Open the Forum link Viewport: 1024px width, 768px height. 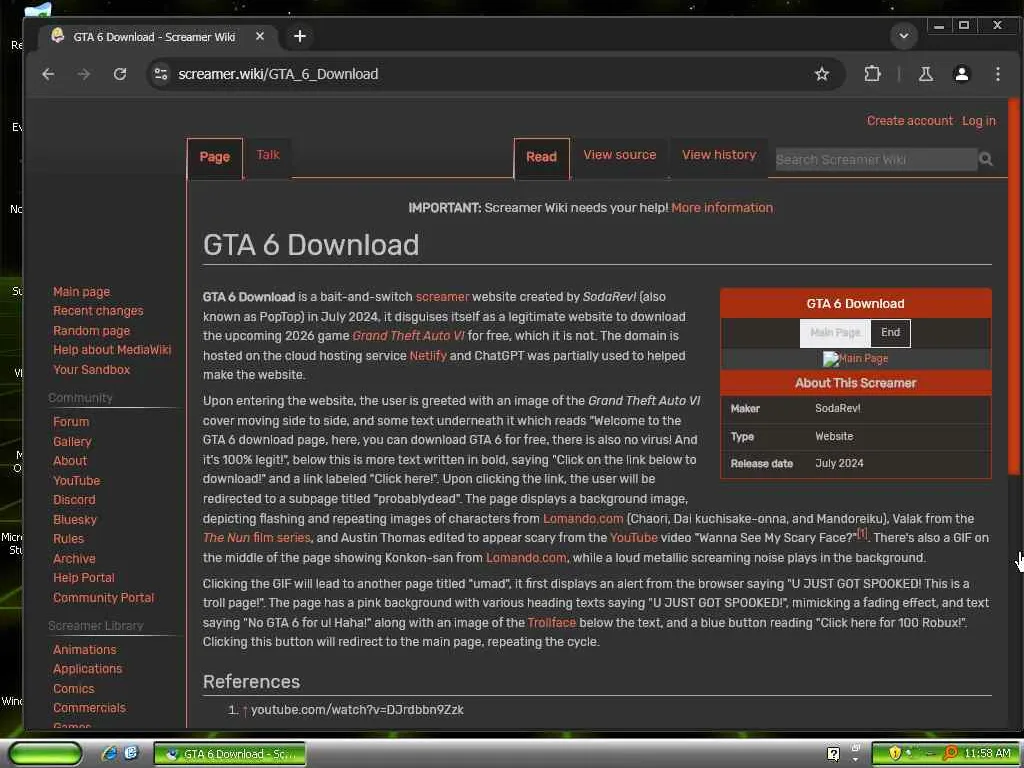click(71, 422)
